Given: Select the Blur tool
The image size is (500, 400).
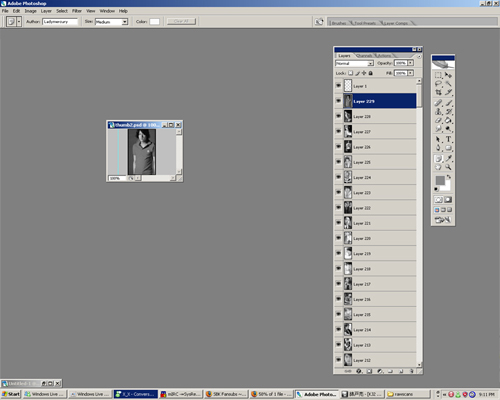Looking at the screenshot, I should 438,129.
